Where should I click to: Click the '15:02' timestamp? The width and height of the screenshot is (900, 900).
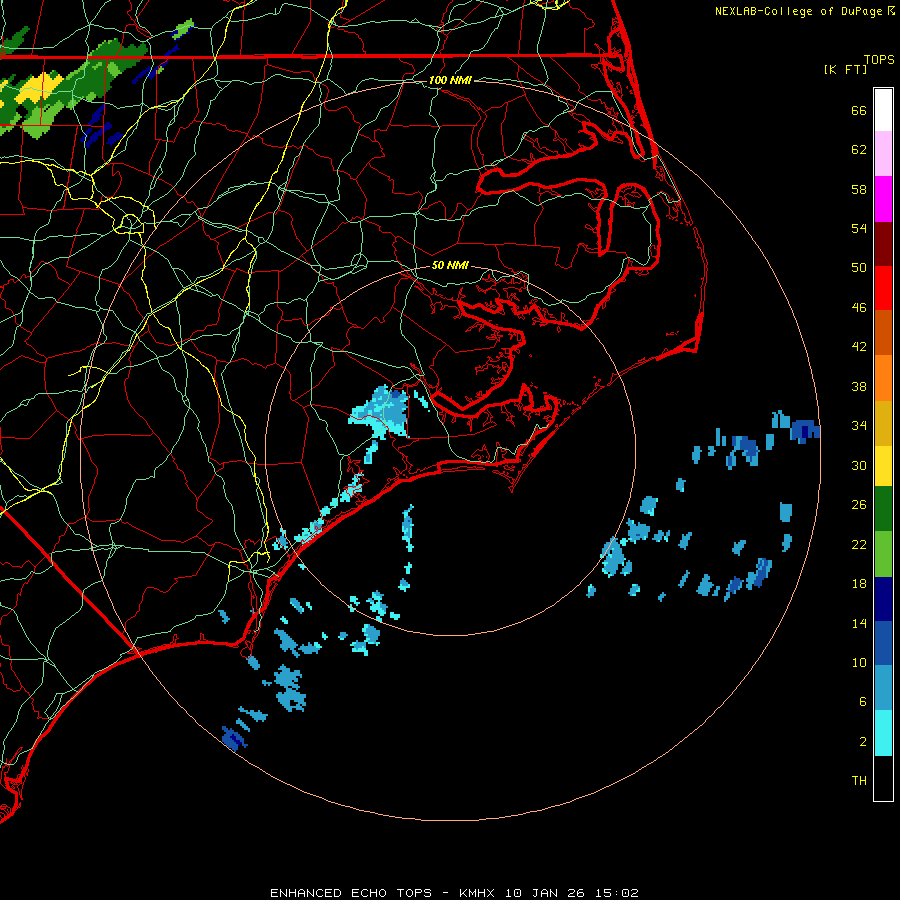click(617, 893)
